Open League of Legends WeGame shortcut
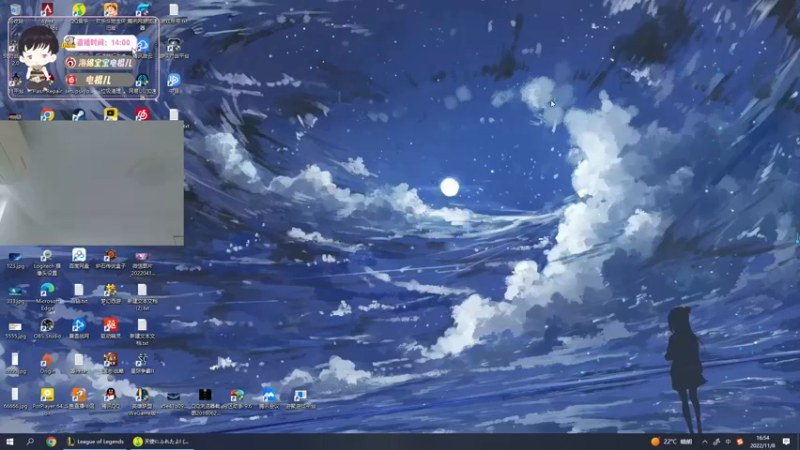 (x=142, y=401)
